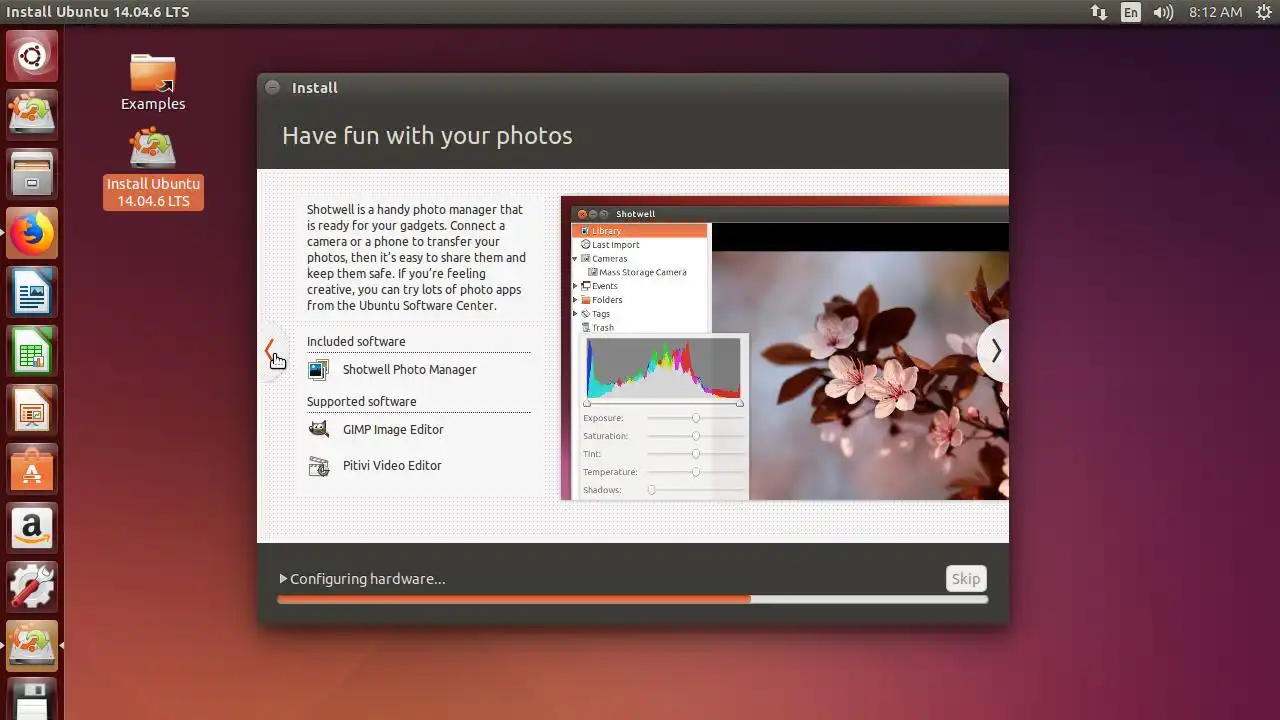The height and width of the screenshot is (720, 1280).
Task: Click the GIMP Image Editor label
Action: point(393,430)
